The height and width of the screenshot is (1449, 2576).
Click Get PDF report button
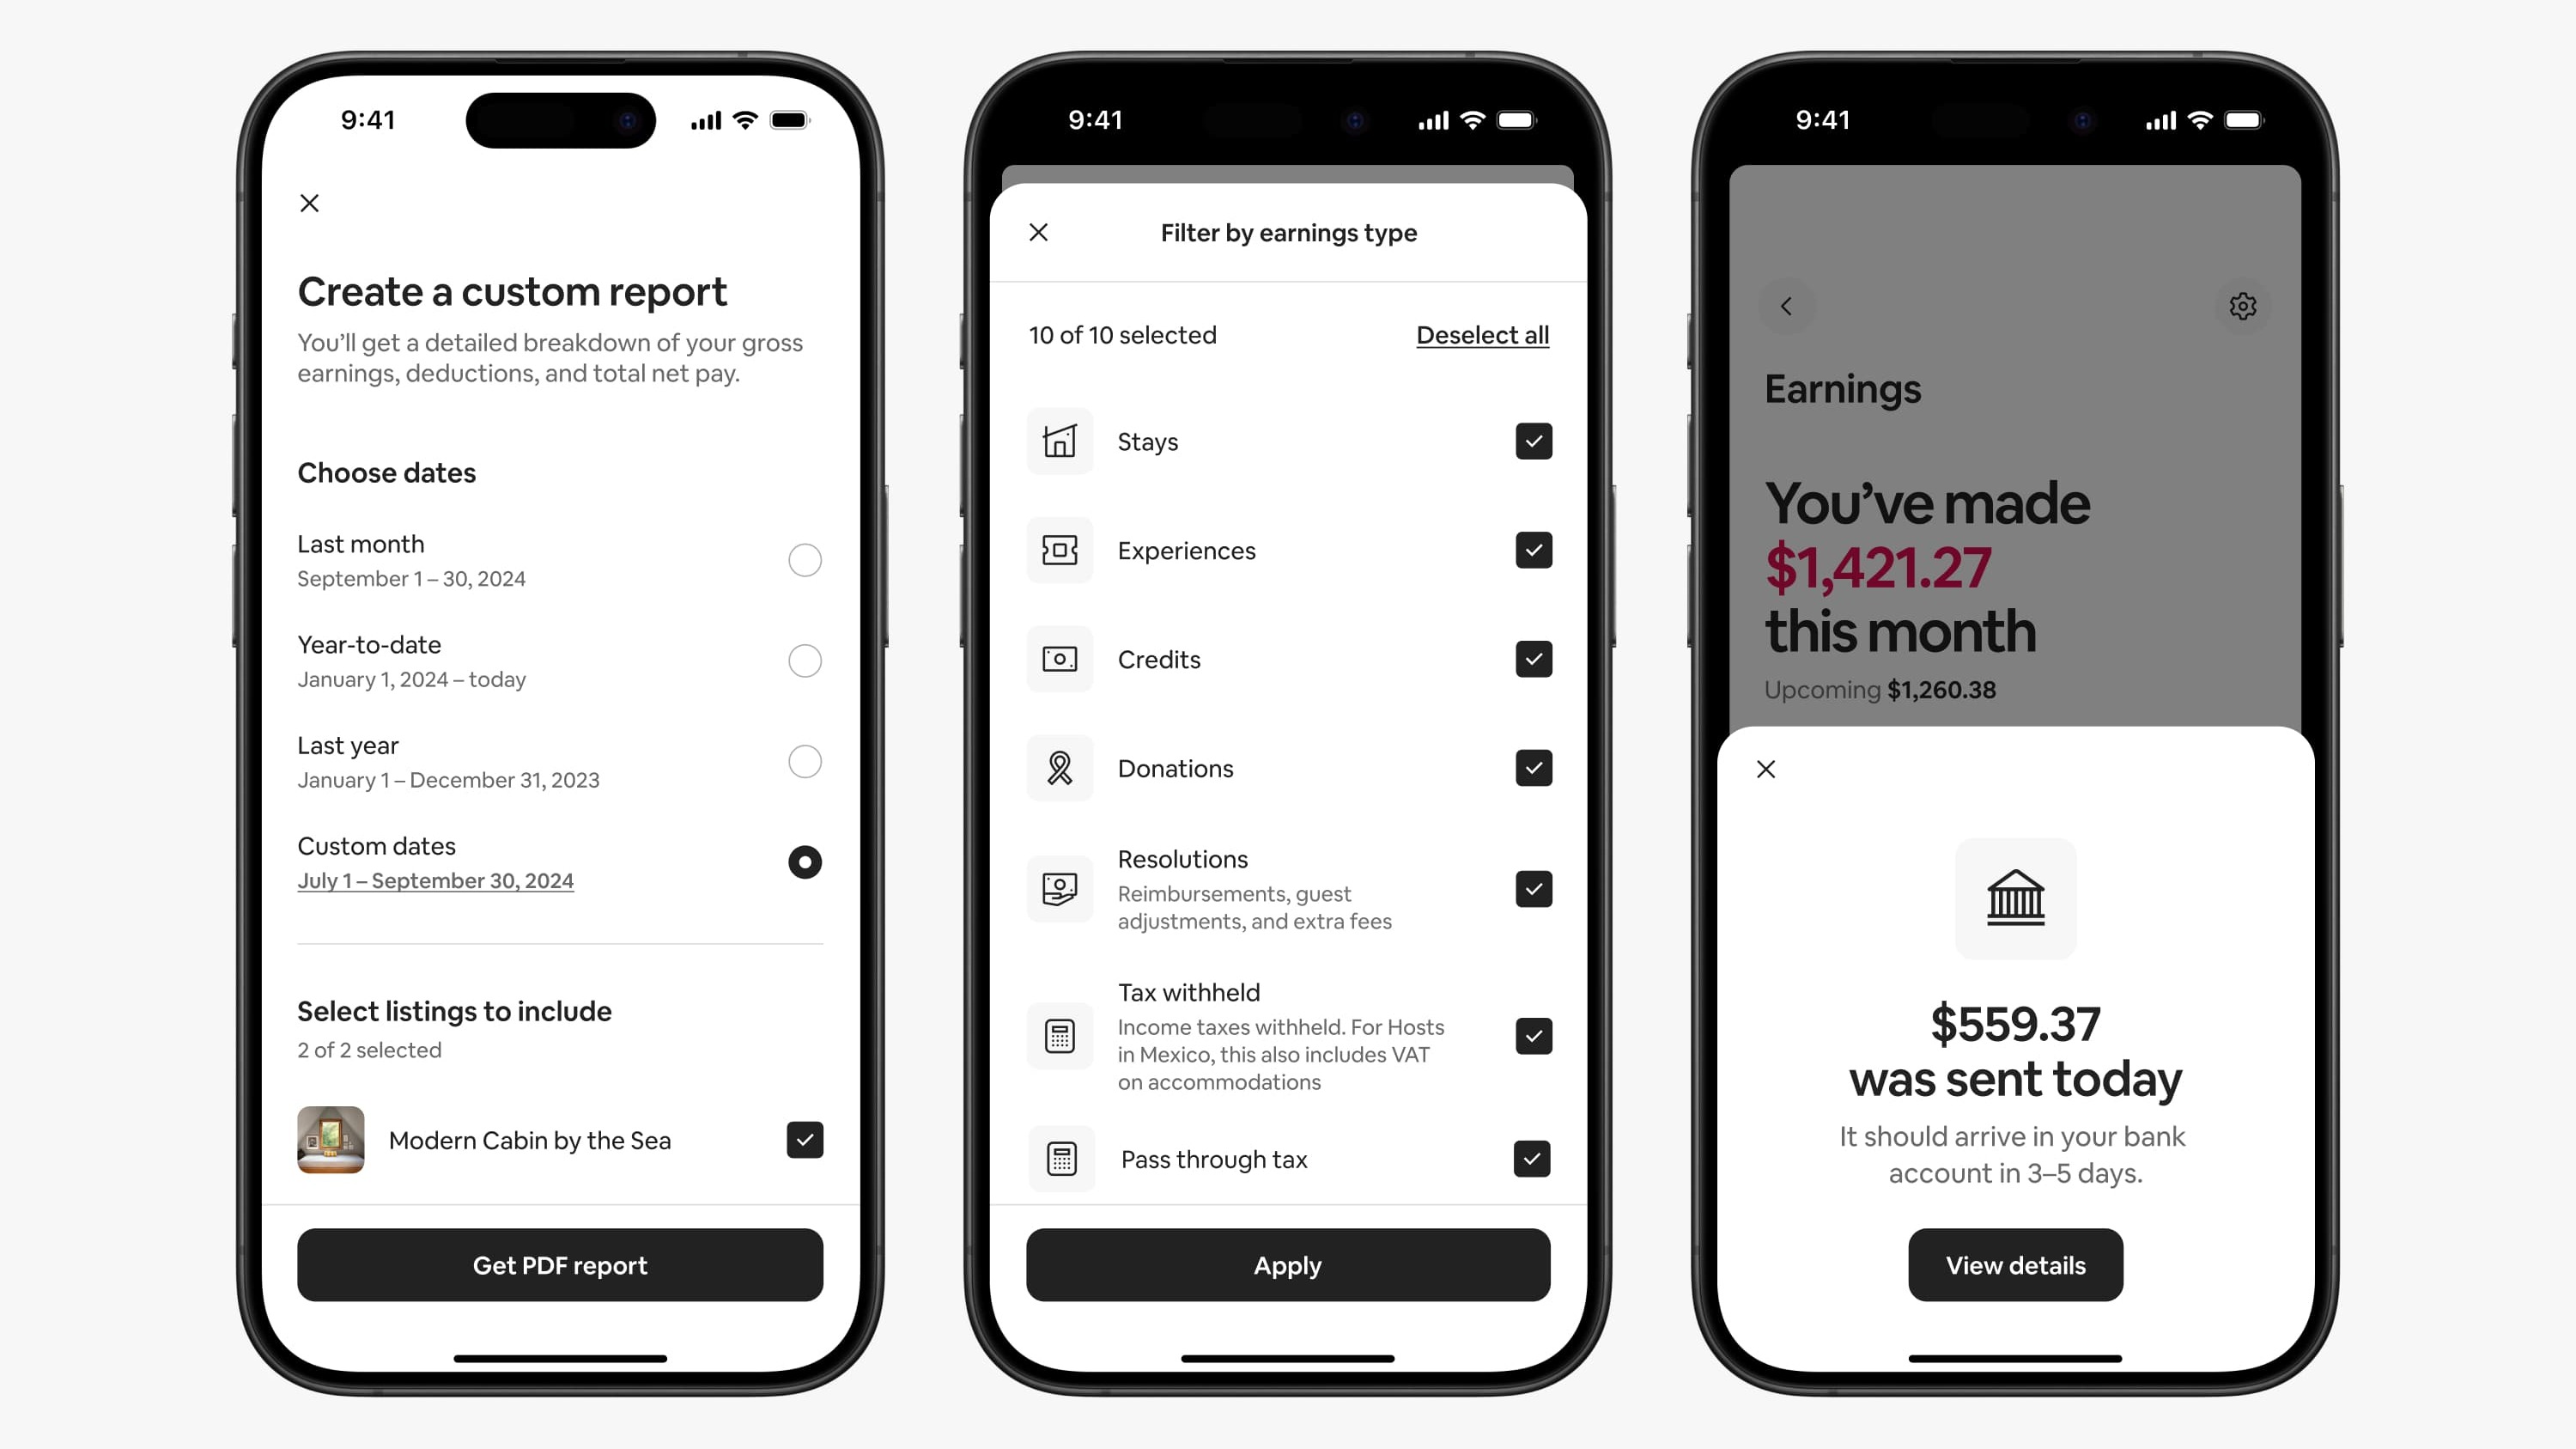[559, 1265]
